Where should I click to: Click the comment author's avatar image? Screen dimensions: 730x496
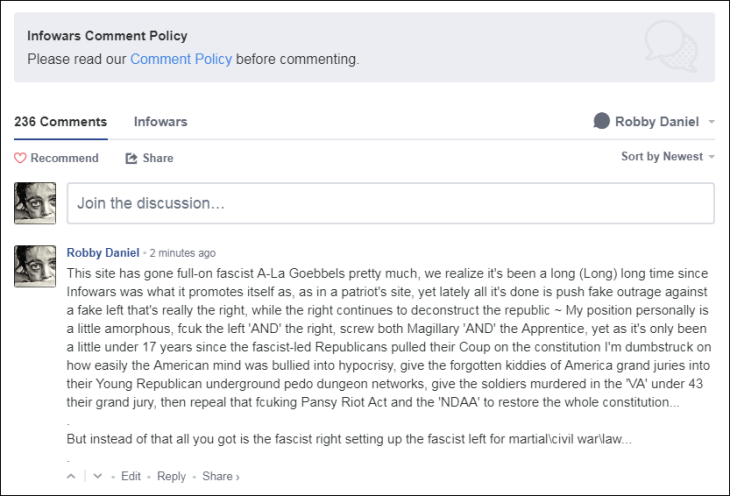click(x=35, y=266)
